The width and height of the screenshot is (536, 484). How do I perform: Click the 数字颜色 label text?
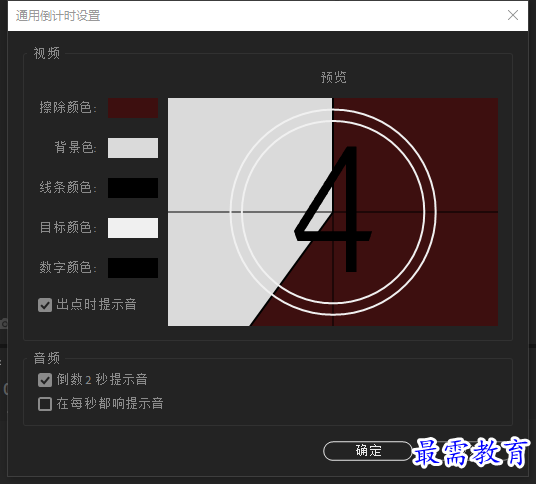68,267
